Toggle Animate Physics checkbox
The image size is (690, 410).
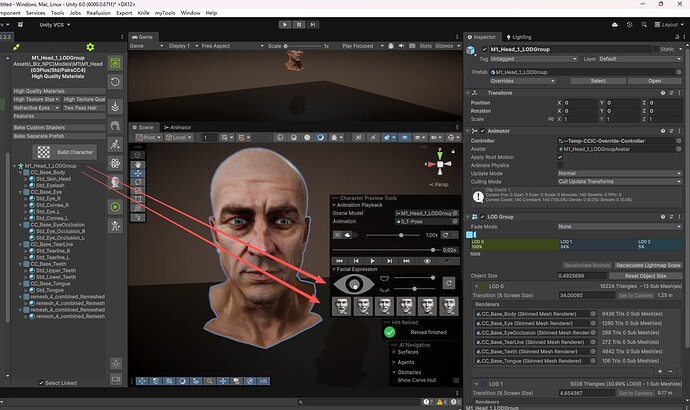coord(560,165)
